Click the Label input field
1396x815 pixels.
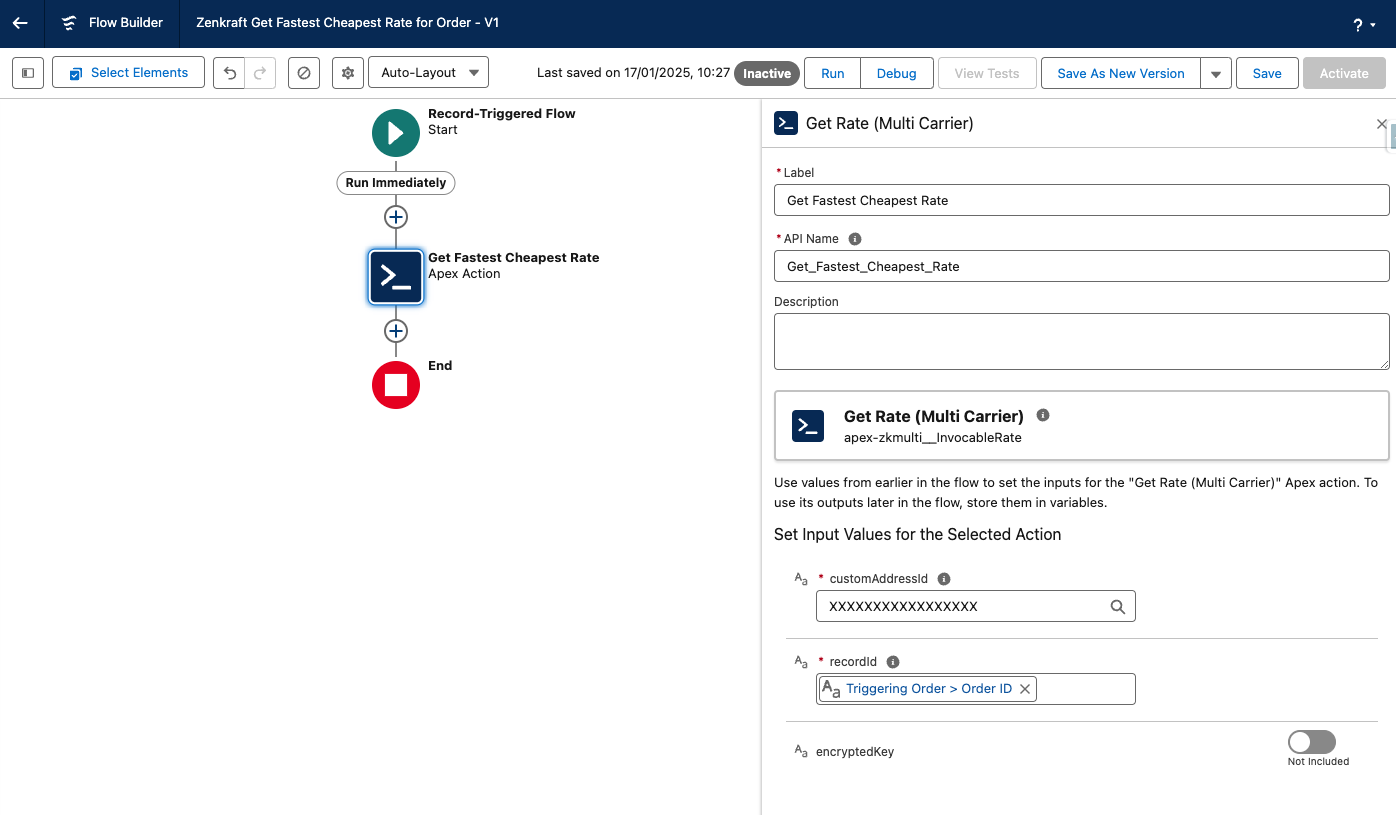(x=1081, y=200)
